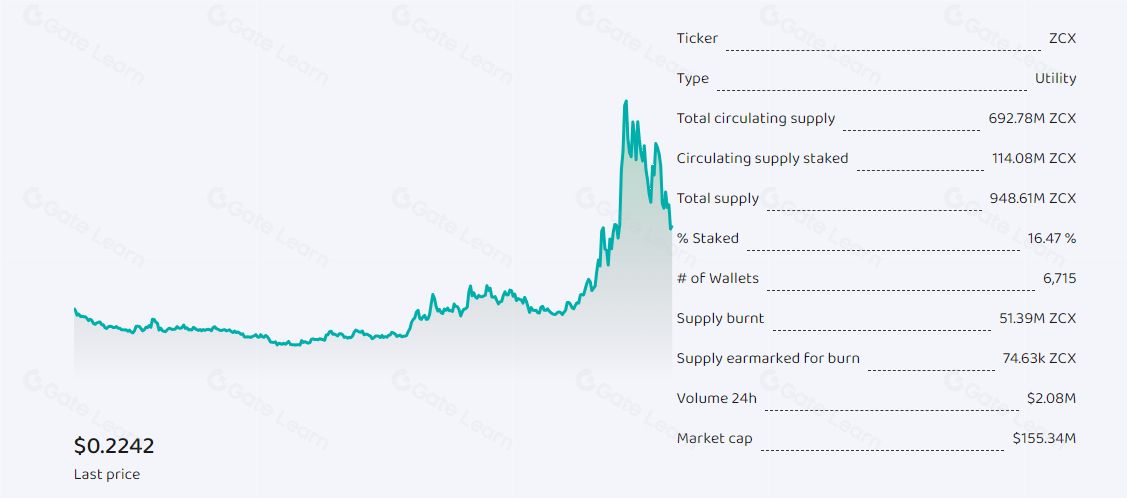Click the highest peak of the price chart
Screen dimensions: 1127x498
626,102
